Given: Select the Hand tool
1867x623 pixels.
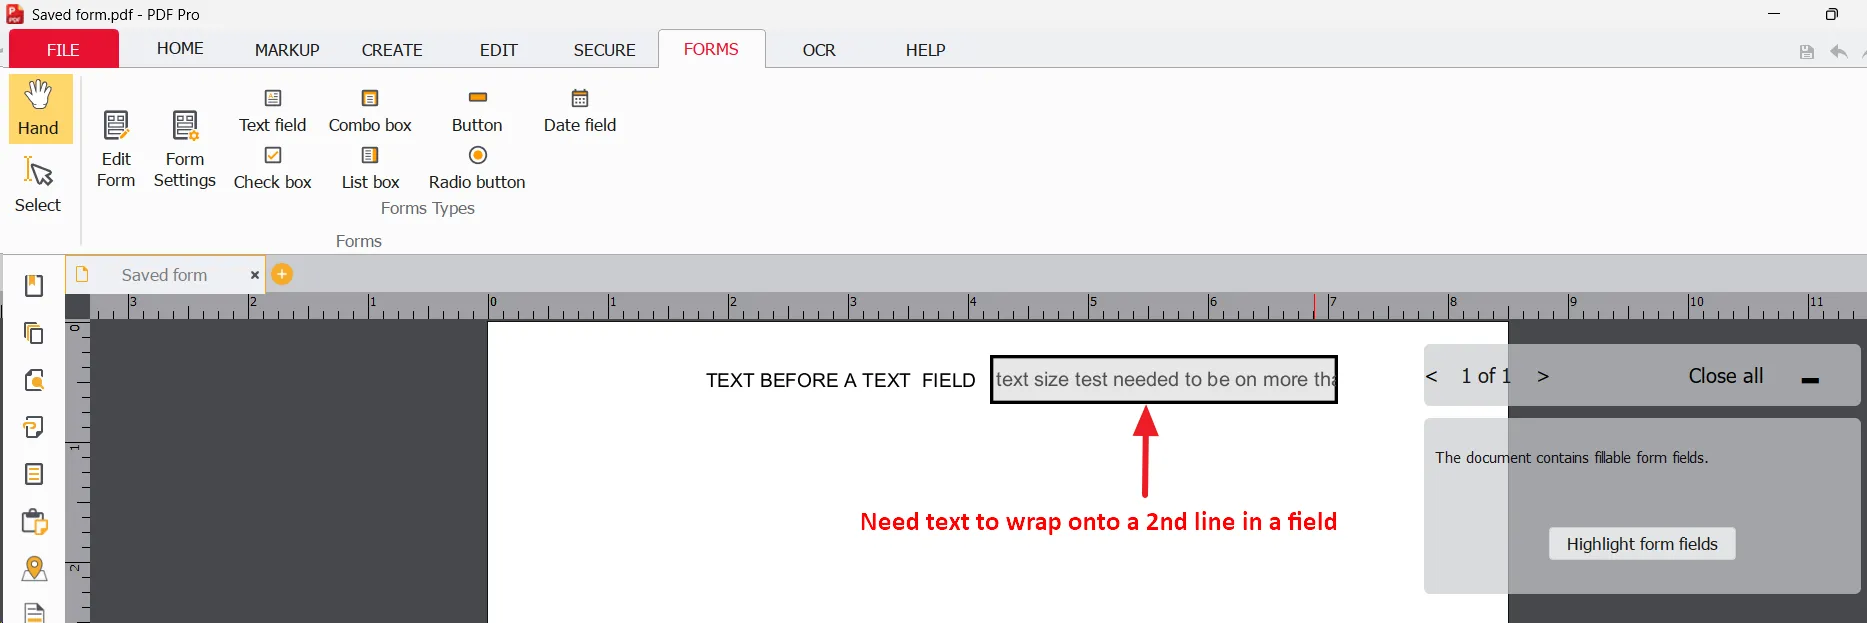Looking at the screenshot, I should point(40,108).
